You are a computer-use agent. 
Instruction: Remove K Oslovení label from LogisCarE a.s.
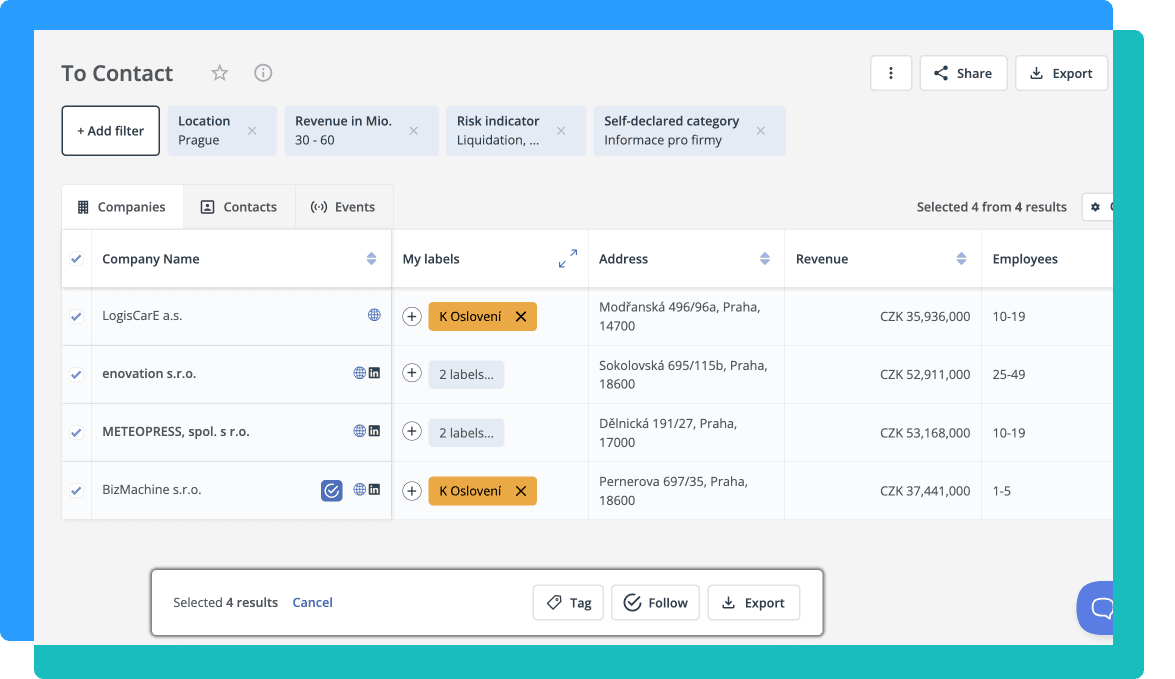click(x=521, y=316)
